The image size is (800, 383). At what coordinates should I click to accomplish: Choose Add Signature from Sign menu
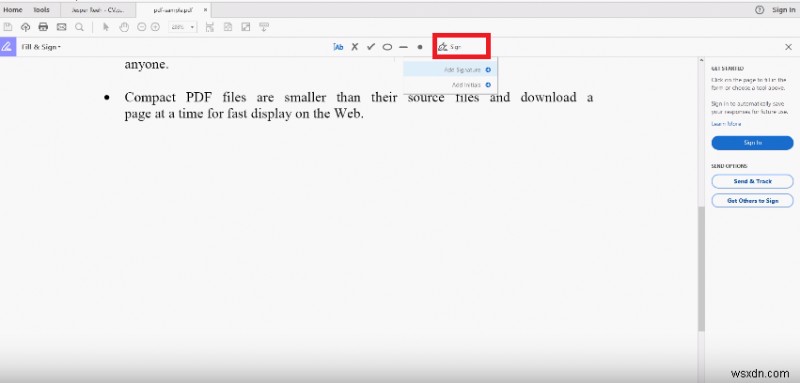click(x=450, y=69)
